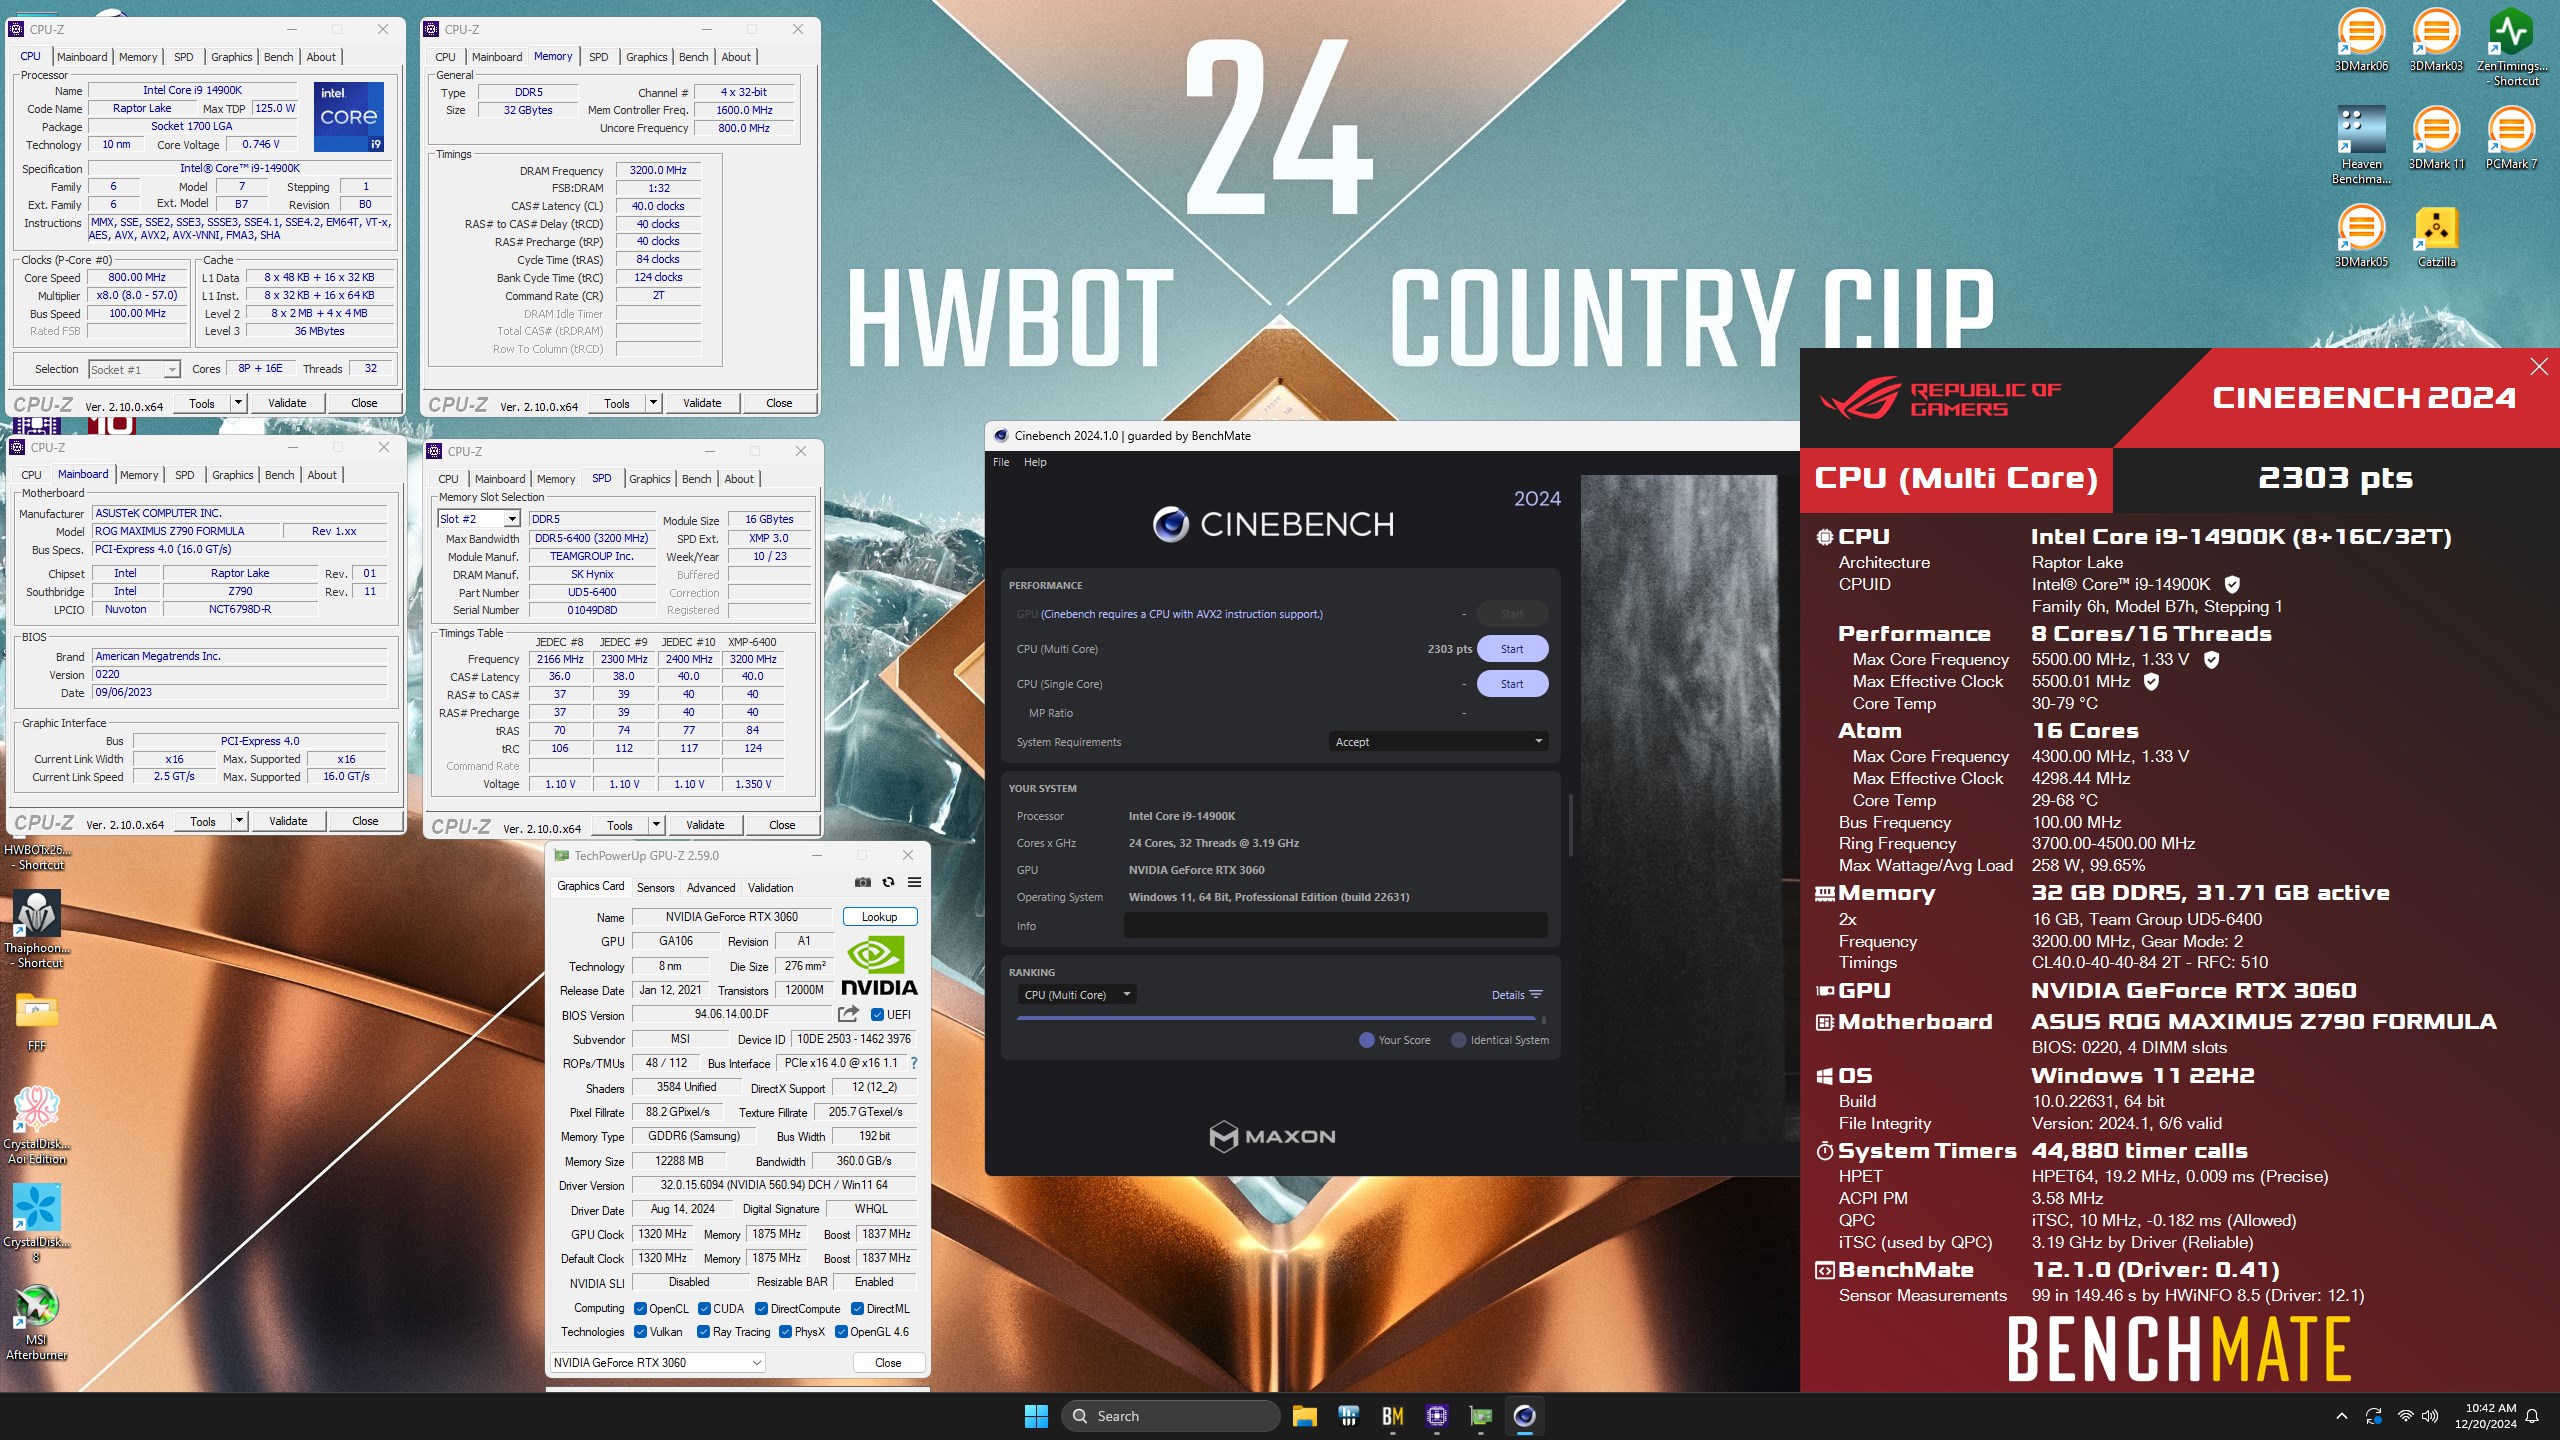Open the Validation tab in GPU-Z

click(770, 887)
